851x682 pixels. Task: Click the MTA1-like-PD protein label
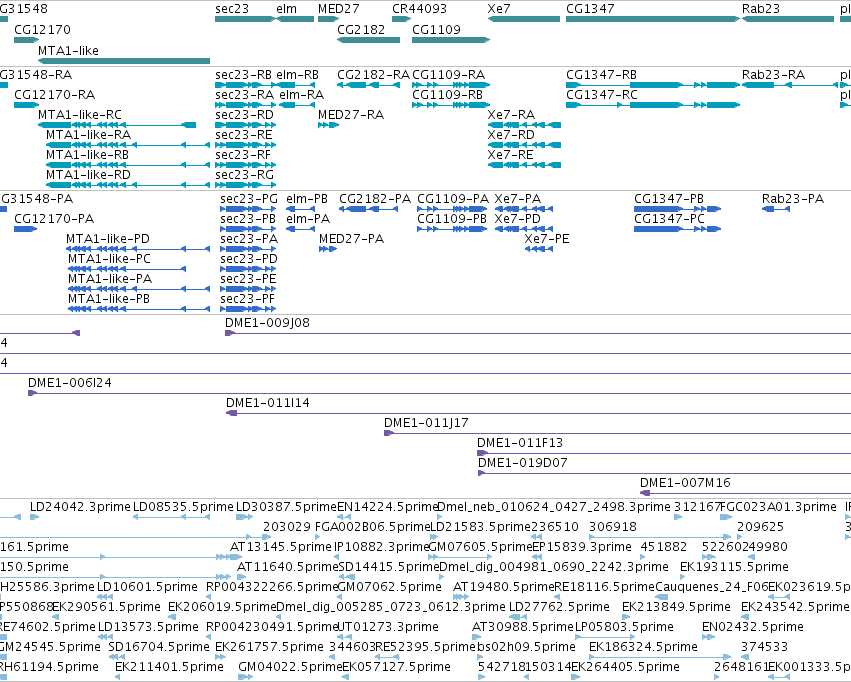107,239
